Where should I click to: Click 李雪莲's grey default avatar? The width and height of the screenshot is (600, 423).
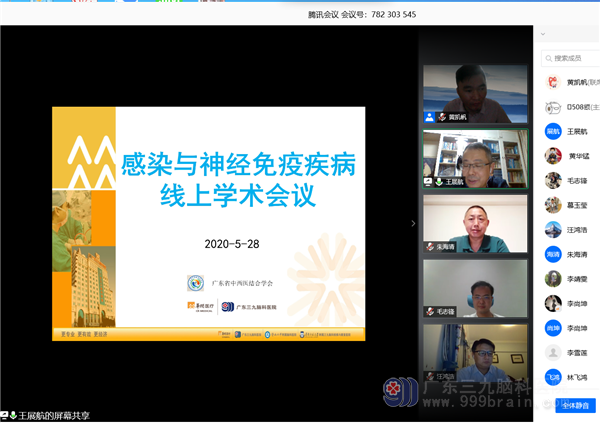pyautogui.click(x=552, y=352)
